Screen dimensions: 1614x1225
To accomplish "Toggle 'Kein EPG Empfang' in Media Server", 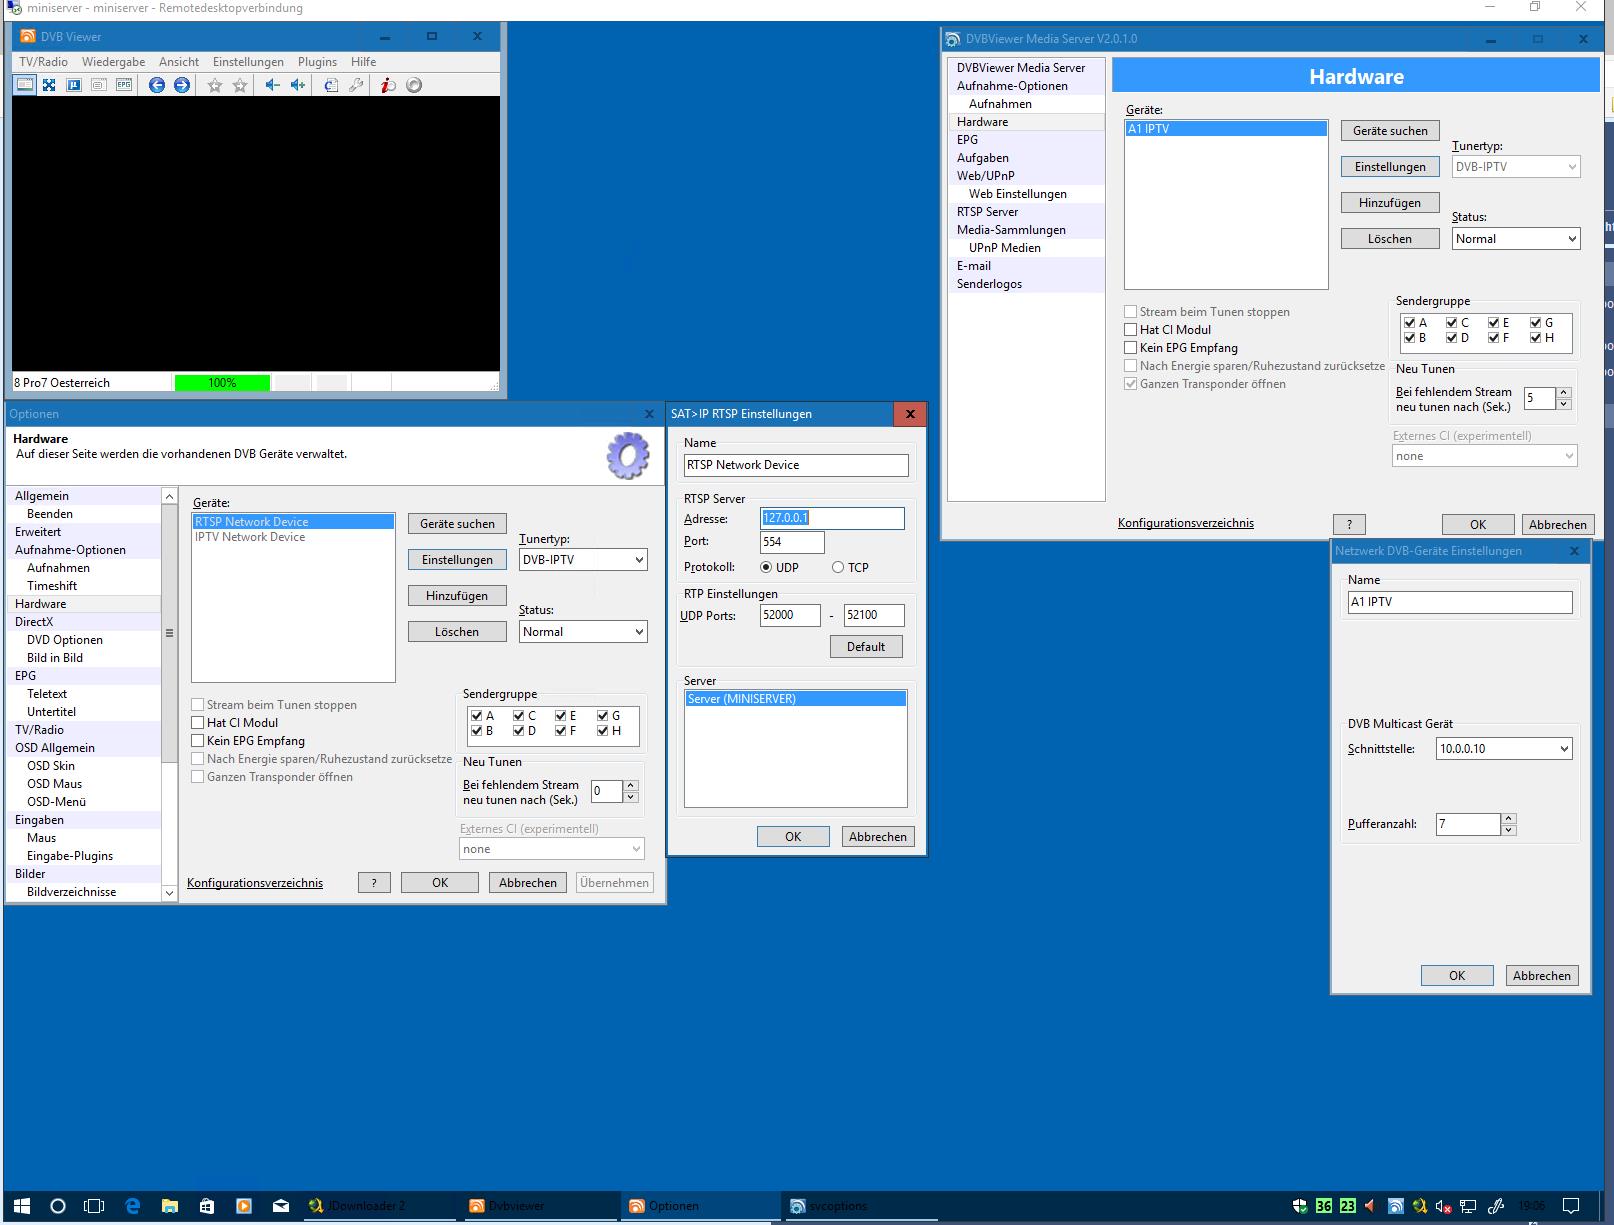I will coord(1131,348).
